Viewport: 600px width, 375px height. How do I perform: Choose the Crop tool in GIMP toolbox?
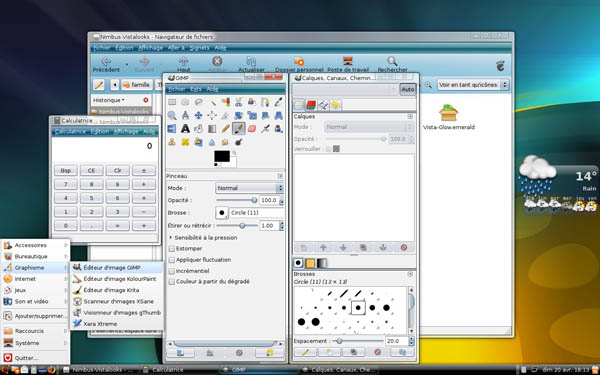pyautogui.click(x=225, y=115)
